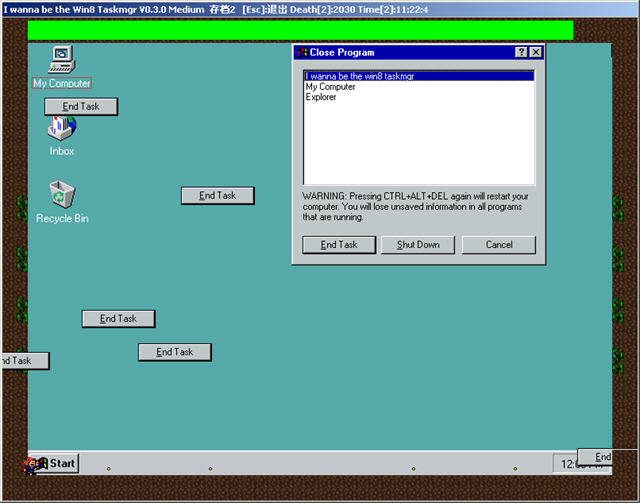Select the Recycle Bin icon
The height and width of the screenshot is (503, 640).
point(62,195)
